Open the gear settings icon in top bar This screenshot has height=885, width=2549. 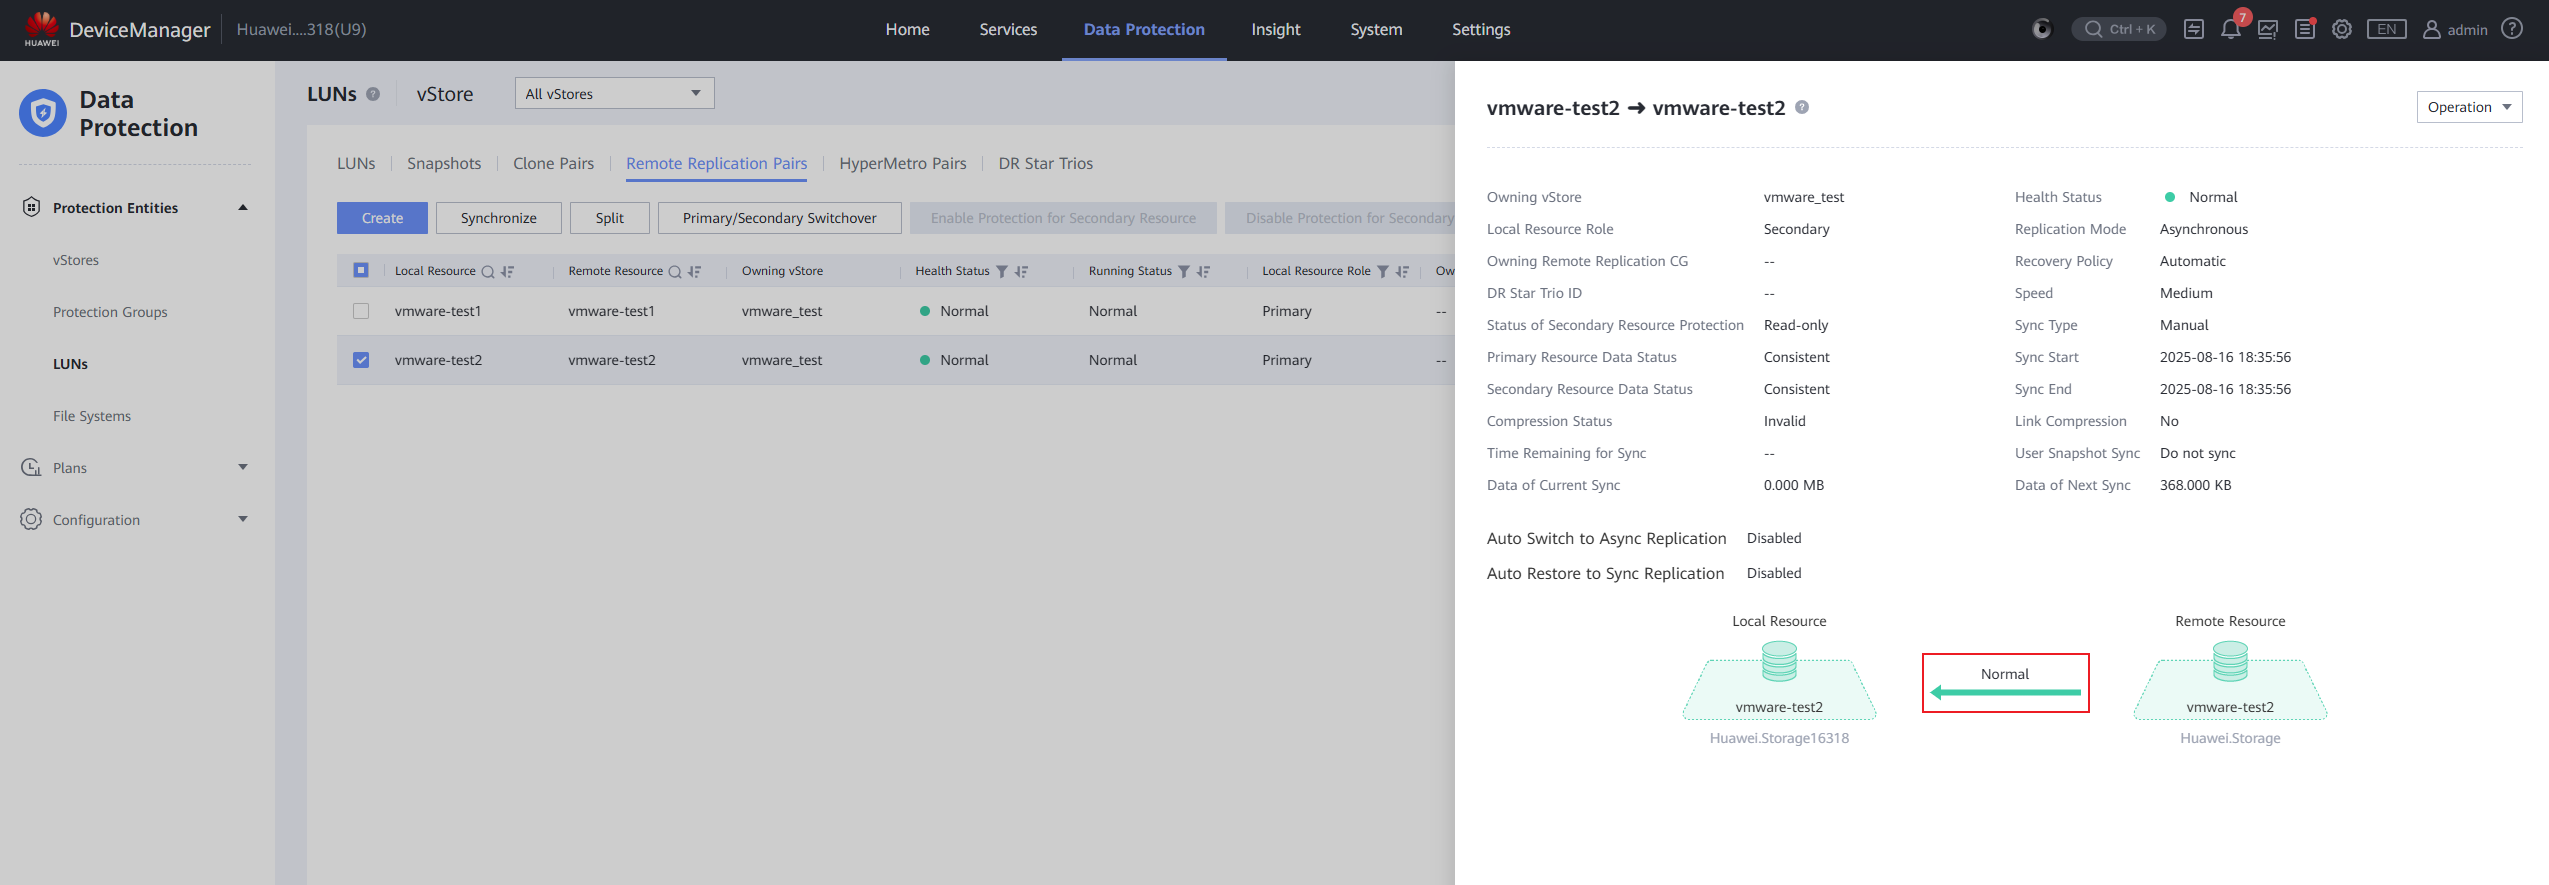point(2342,29)
